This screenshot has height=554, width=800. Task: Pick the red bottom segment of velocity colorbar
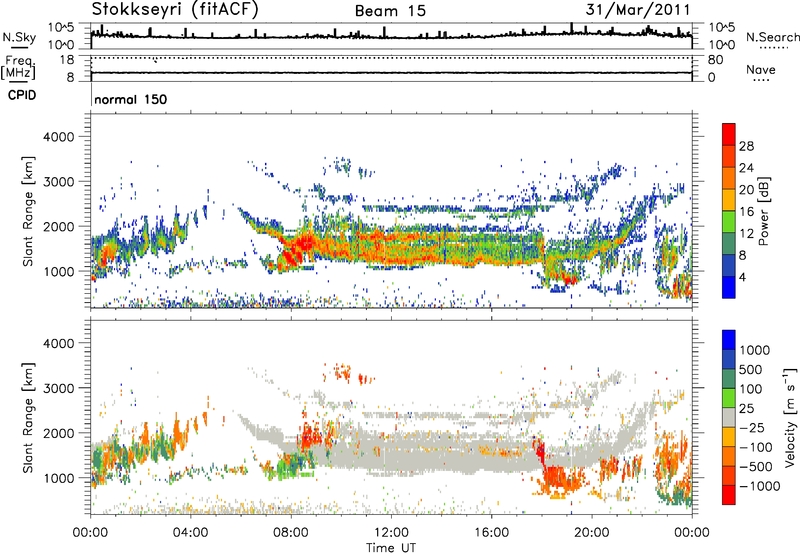pyautogui.click(x=729, y=495)
